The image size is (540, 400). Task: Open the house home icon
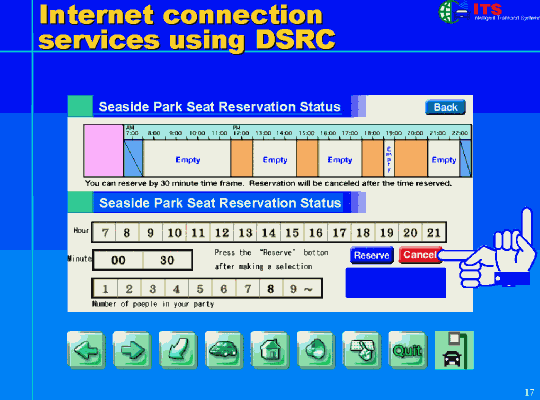[270, 350]
